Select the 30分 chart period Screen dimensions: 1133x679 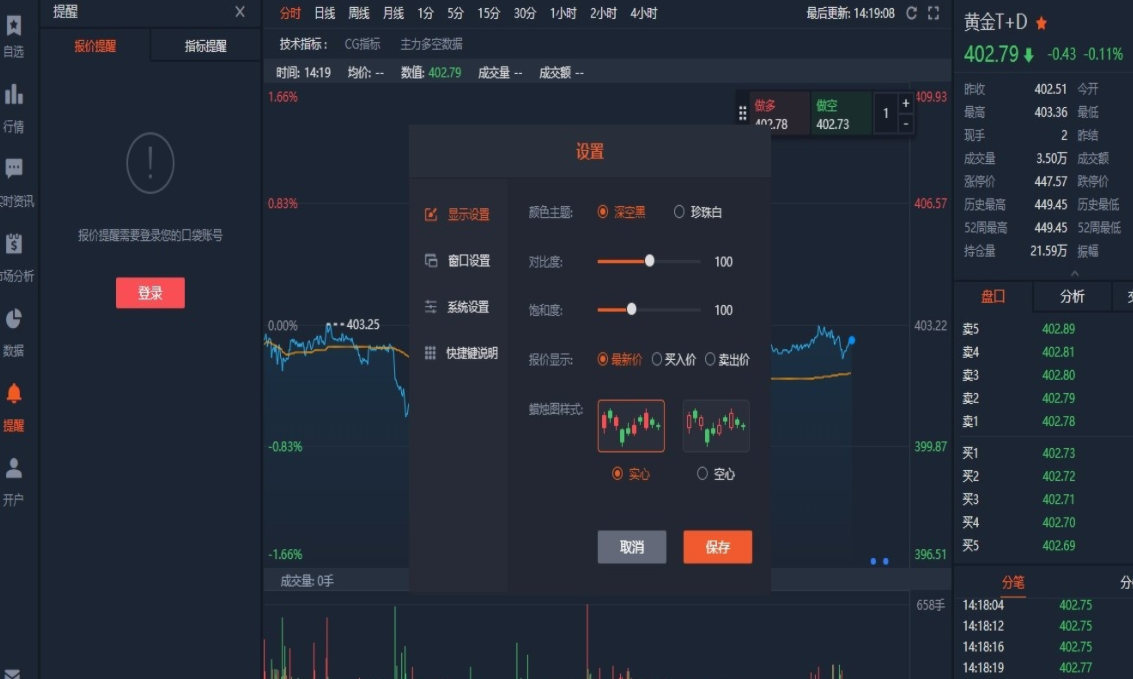point(525,13)
